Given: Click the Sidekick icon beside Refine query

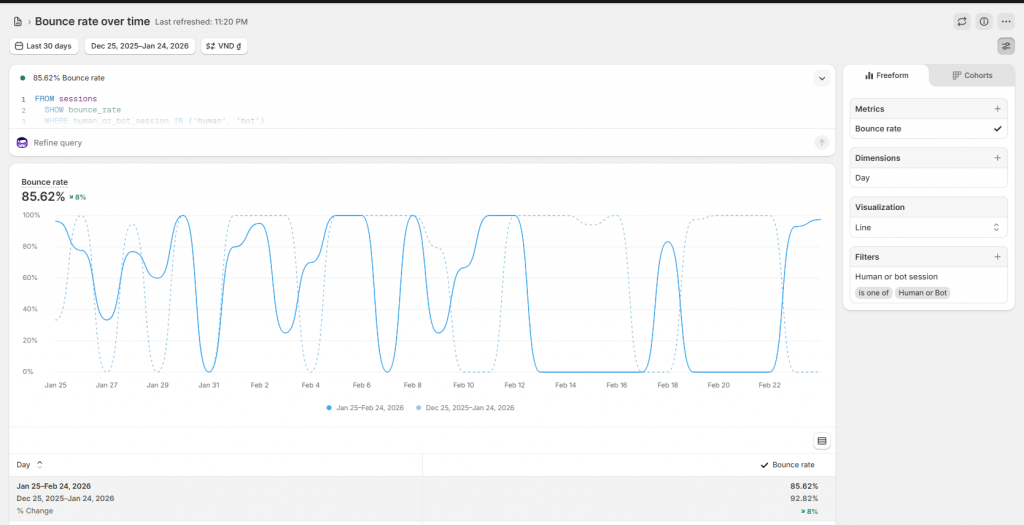Looking at the screenshot, I should 22,142.
